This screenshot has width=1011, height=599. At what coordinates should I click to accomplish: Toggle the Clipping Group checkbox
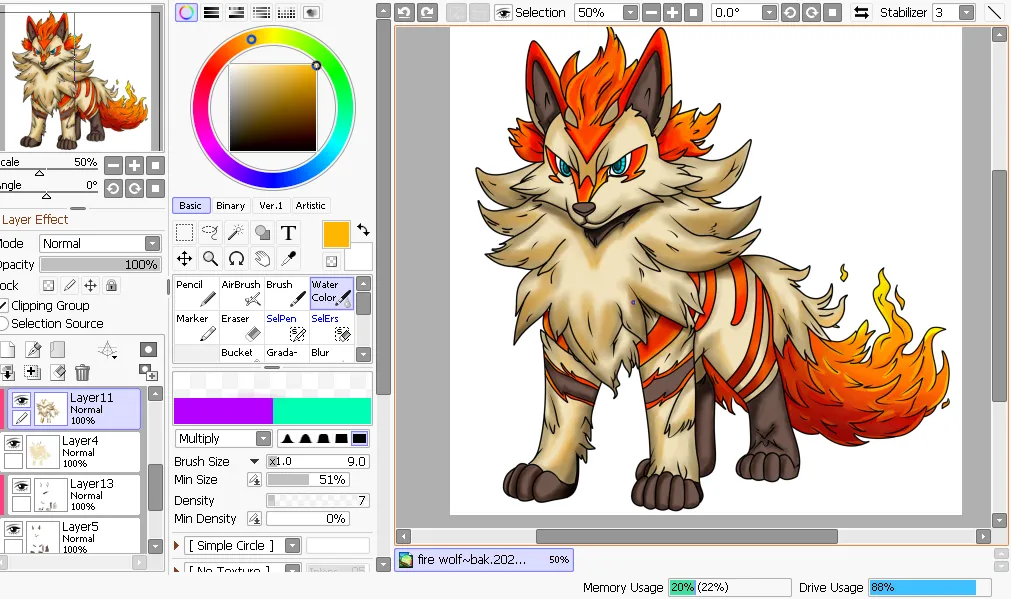[x=4, y=306]
